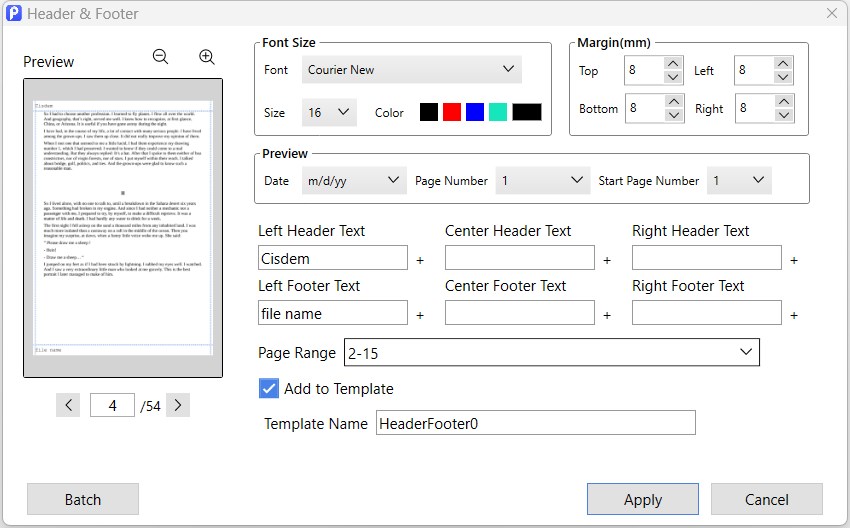The image size is (850, 528).
Task: Go to previous preview page arrow
Action: [x=68, y=405]
